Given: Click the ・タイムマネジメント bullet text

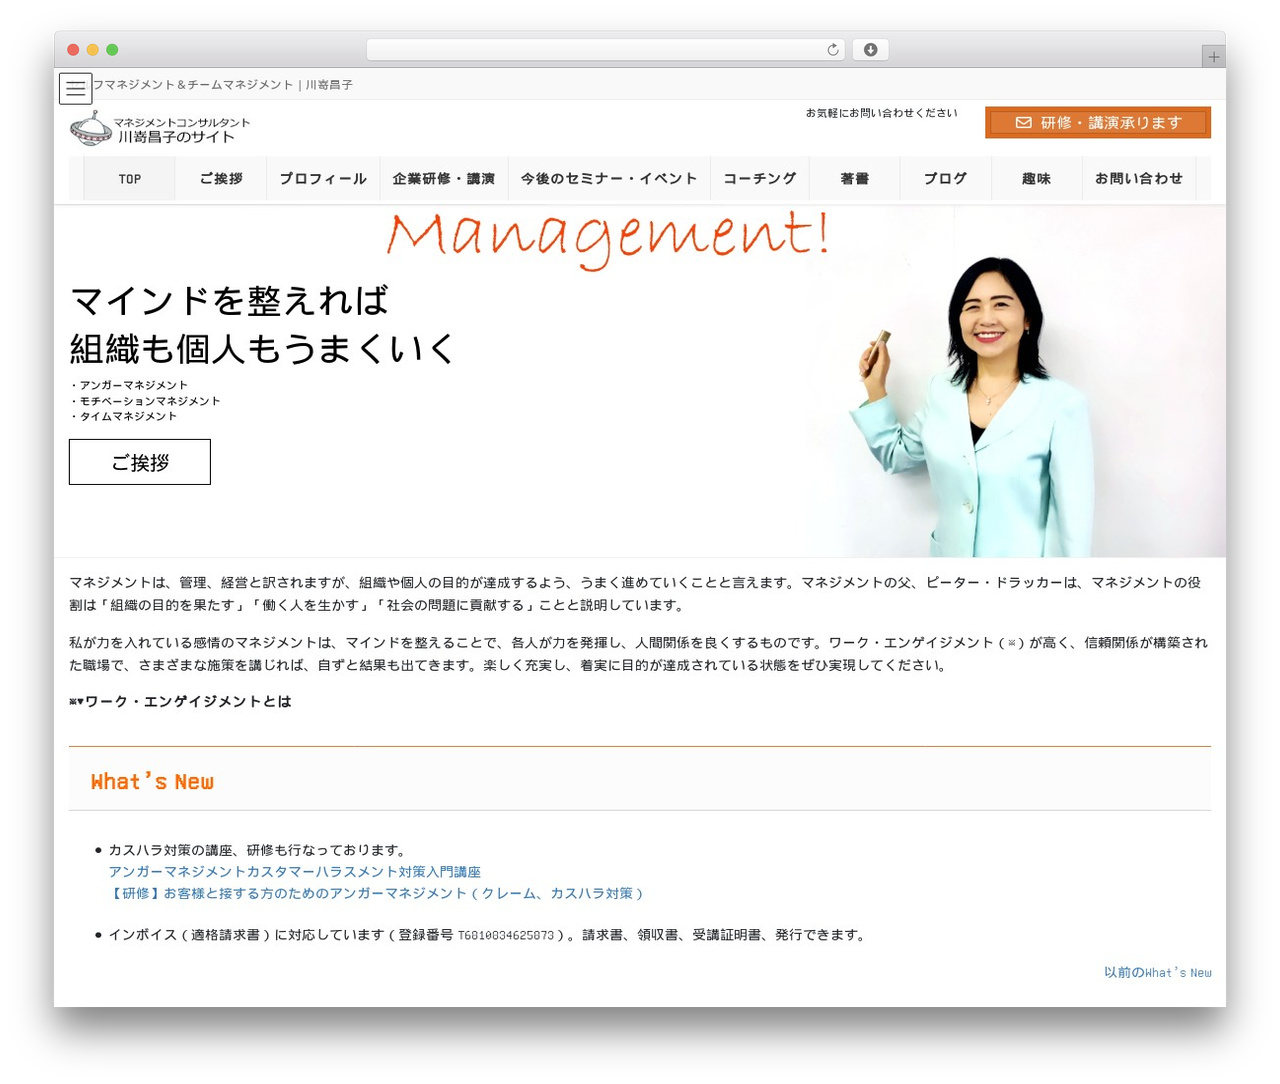Looking at the screenshot, I should tap(123, 416).
